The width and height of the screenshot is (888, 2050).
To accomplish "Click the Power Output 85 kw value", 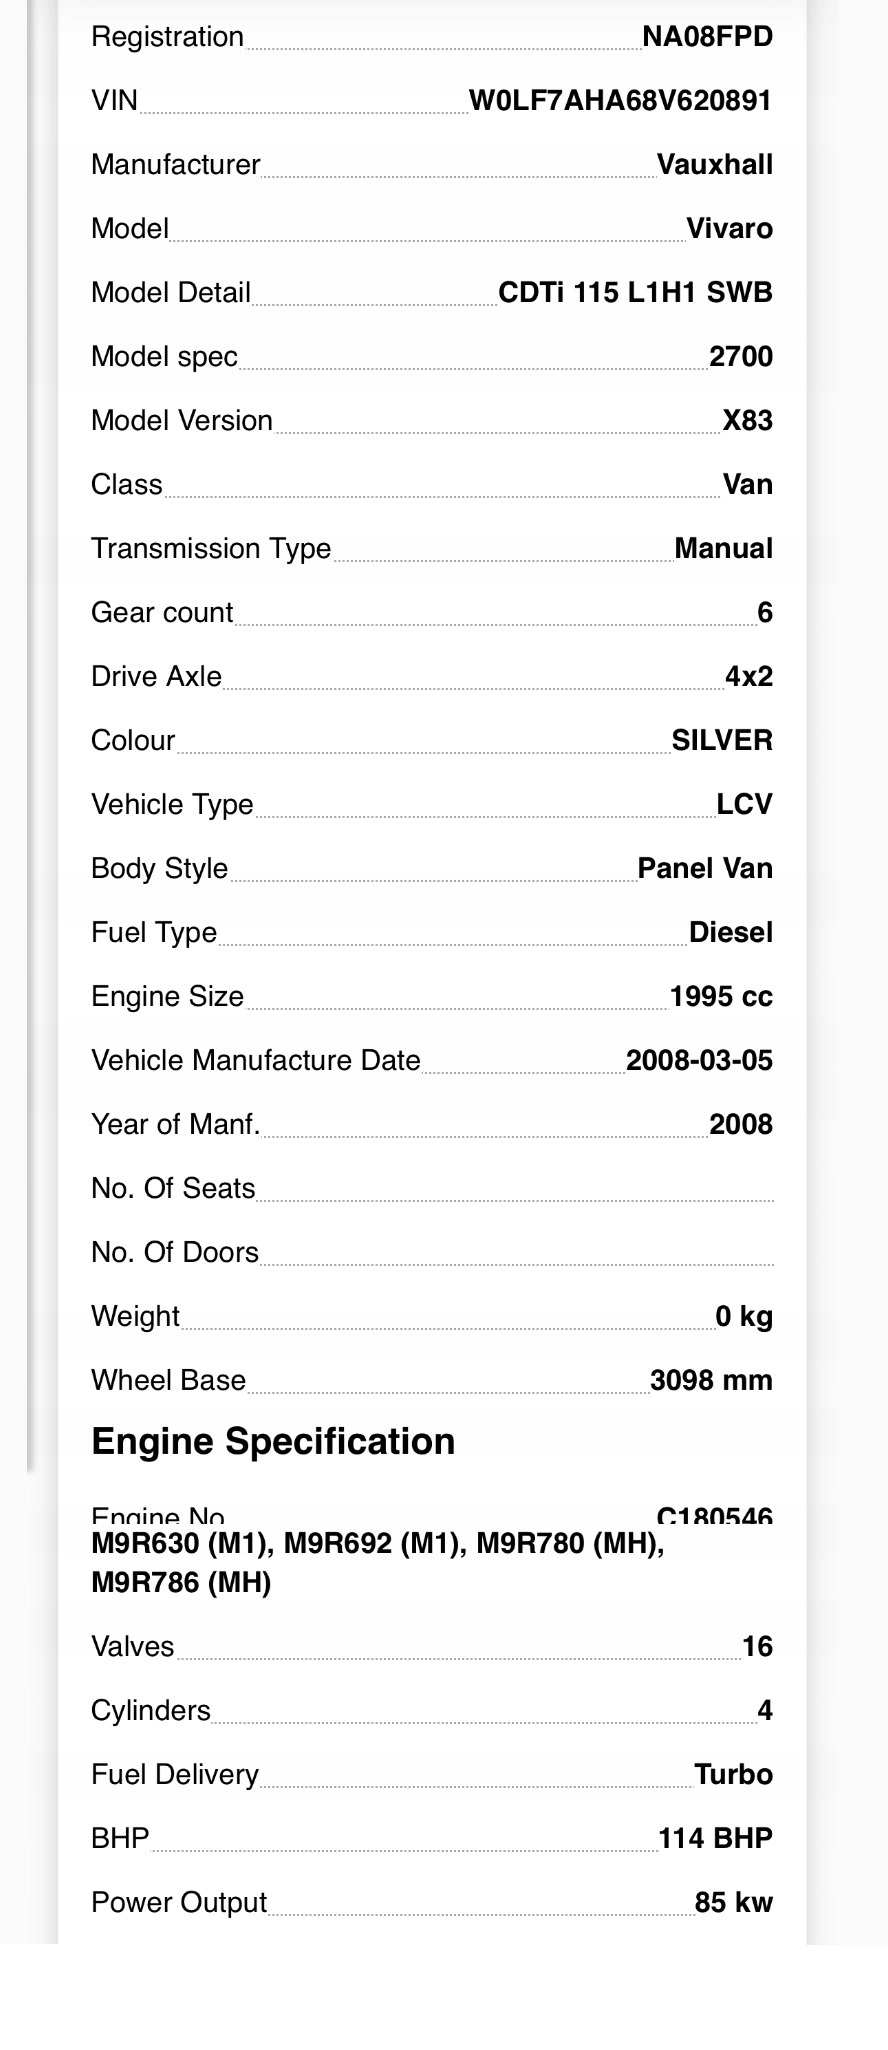I will 734,1903.
